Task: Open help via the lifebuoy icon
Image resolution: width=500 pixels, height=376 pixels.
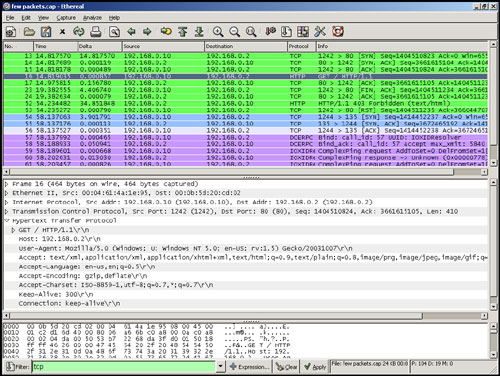Action: 338,32
